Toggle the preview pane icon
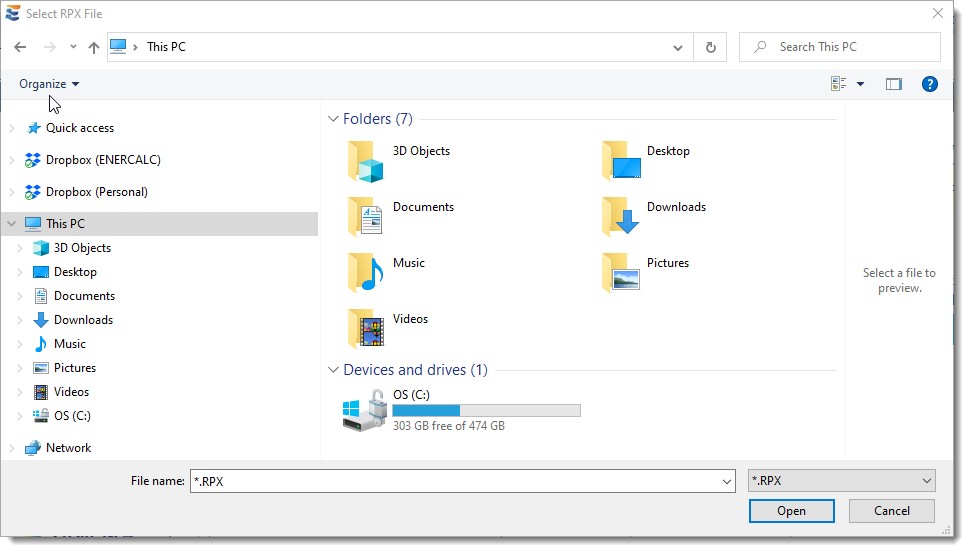This screenshot has width=969, height=552. click(893, 84)
